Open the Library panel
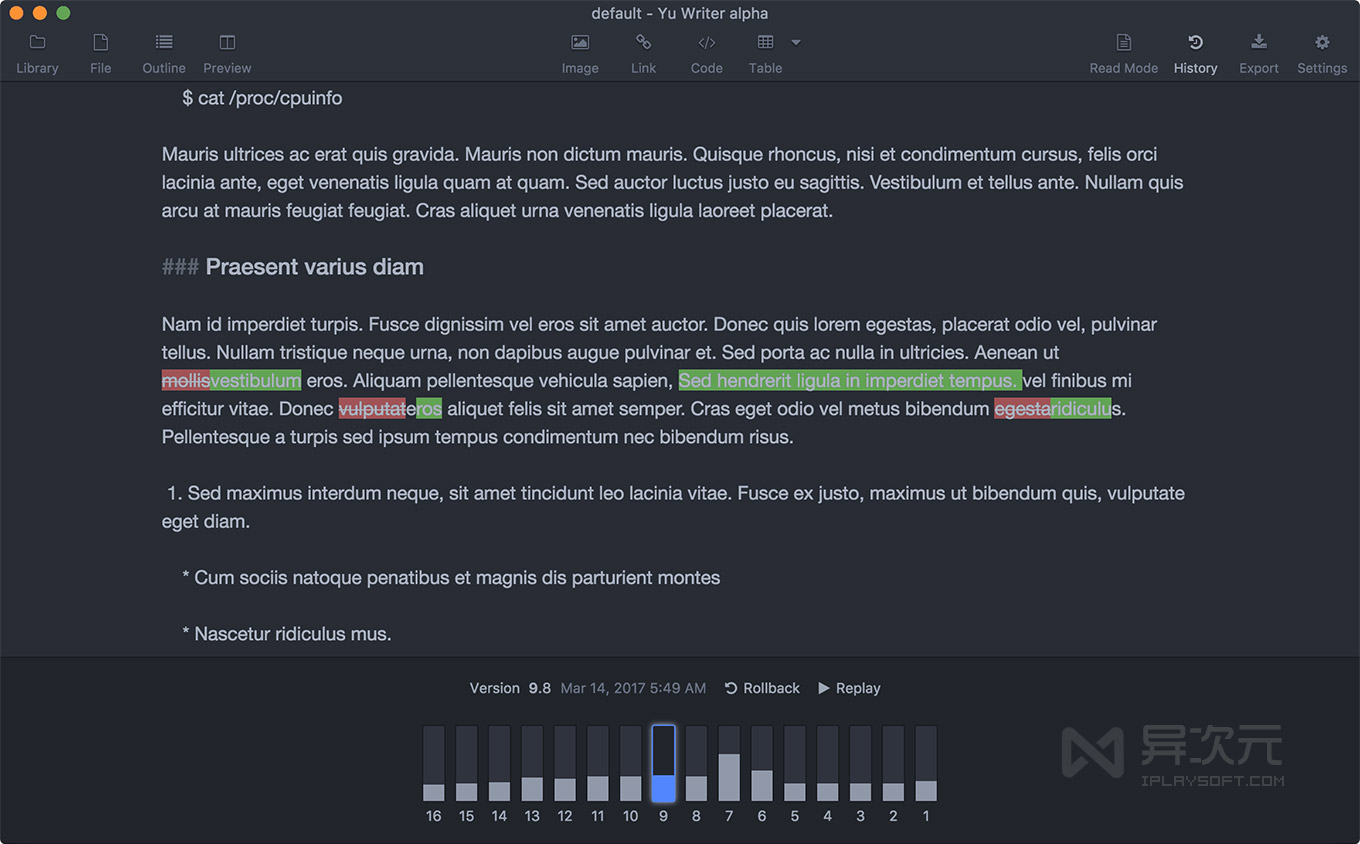 tap(37, 52)
